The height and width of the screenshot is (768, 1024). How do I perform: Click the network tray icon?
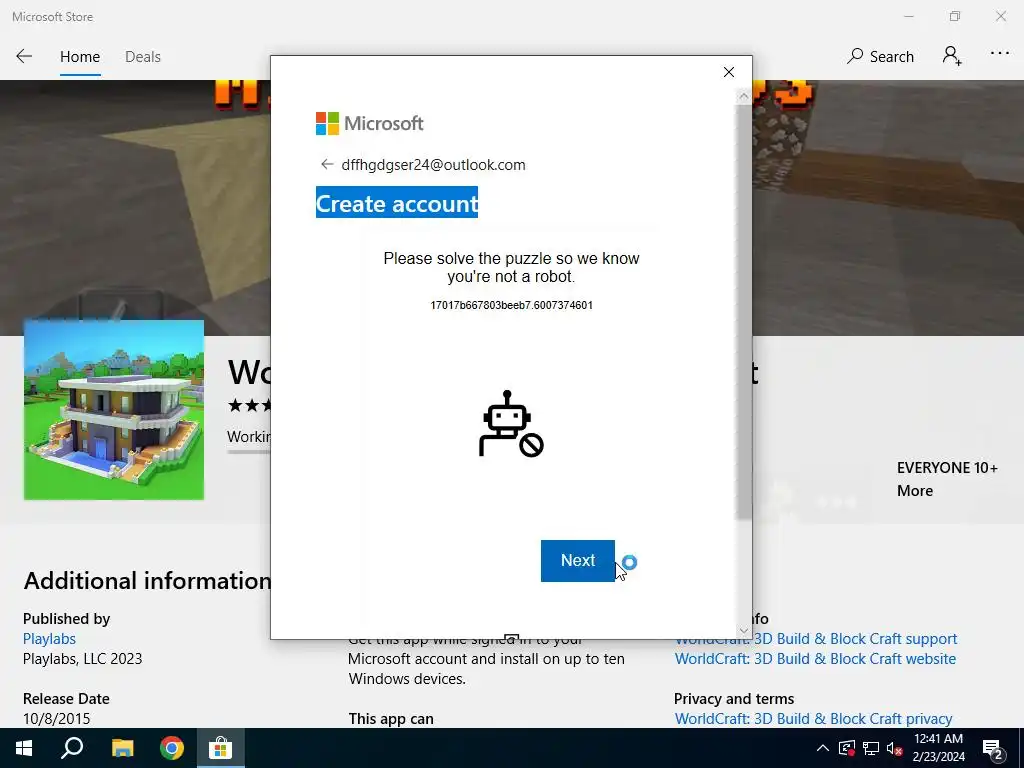click(x=871, y=748)
